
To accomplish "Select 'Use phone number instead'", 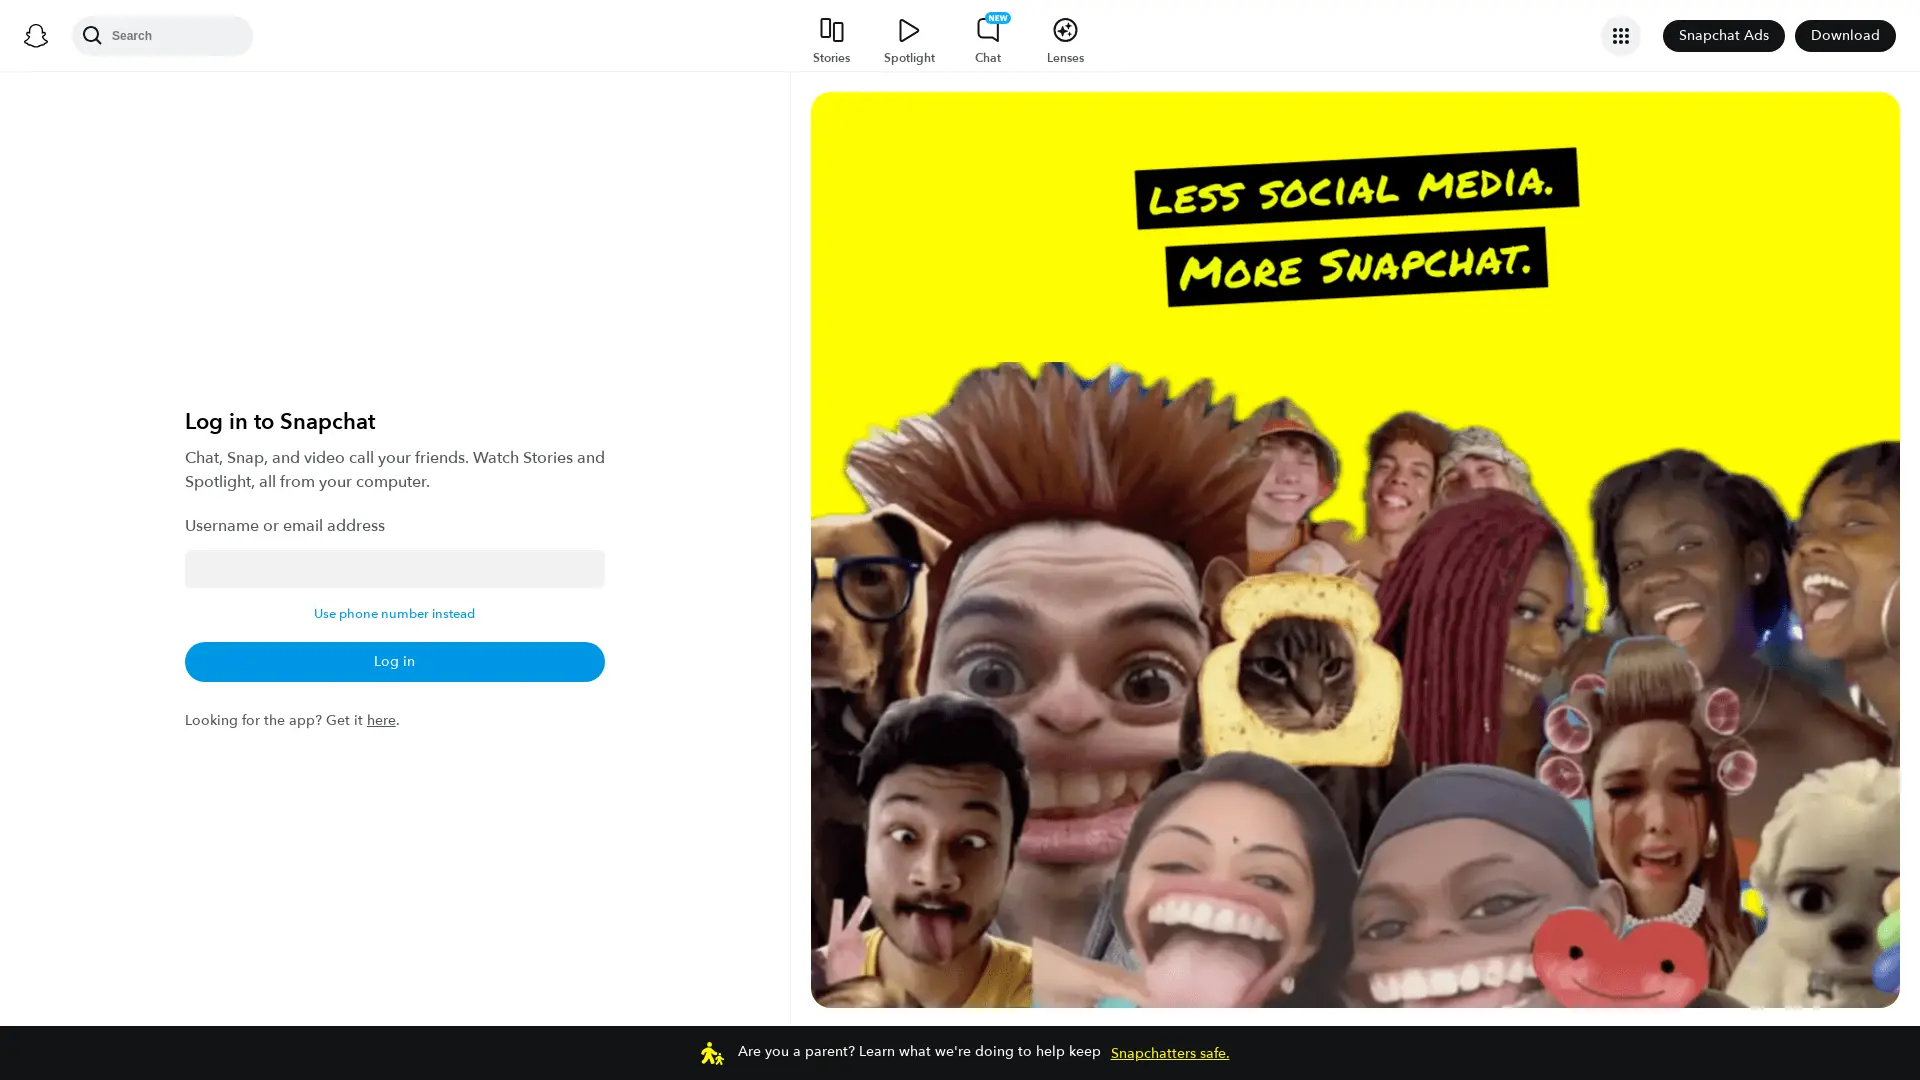I will 394,613.
